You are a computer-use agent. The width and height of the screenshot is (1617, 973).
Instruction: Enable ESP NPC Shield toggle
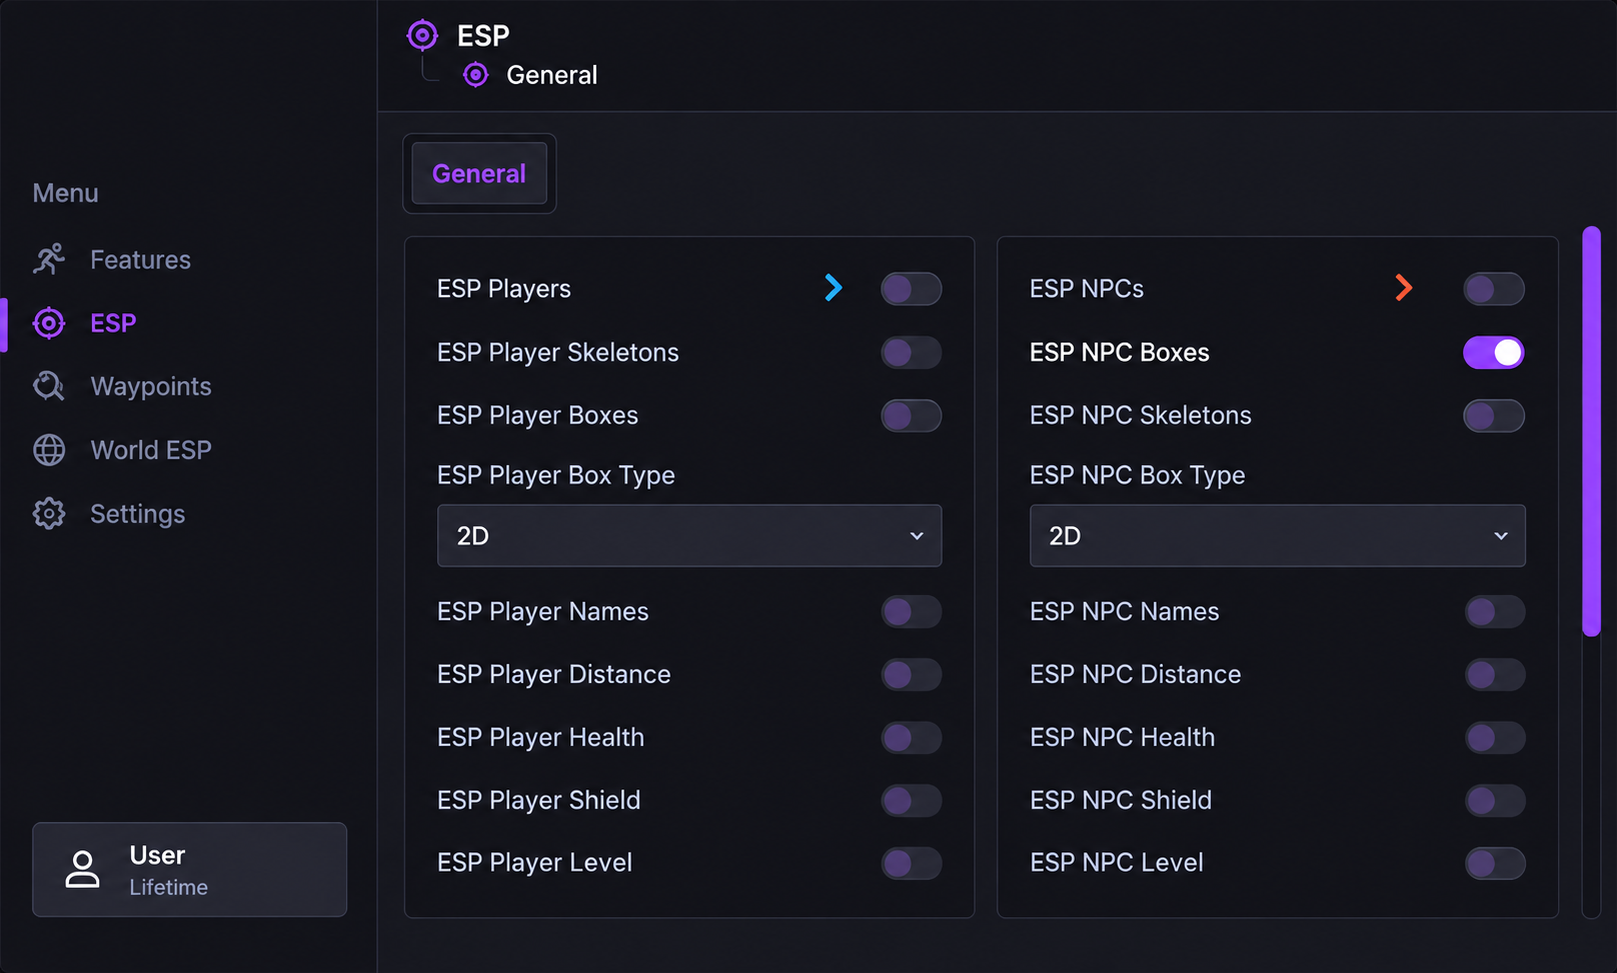tap(1495, 800)
